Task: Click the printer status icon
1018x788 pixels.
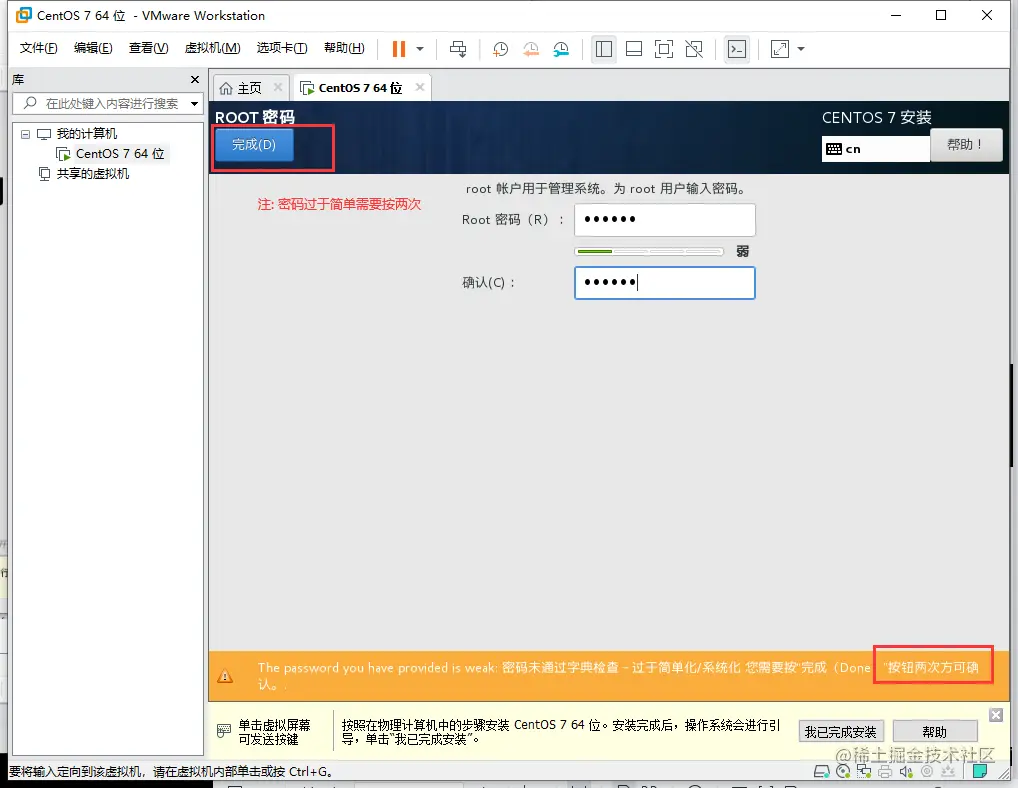Action: 885,771
